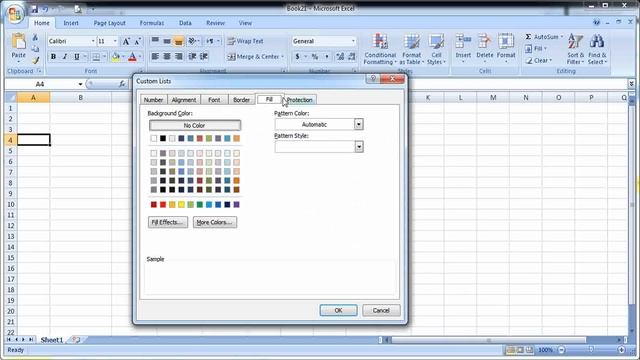Open the Insert ribbon tab
This screenshot has width=640, height=360.
(71, 23)
